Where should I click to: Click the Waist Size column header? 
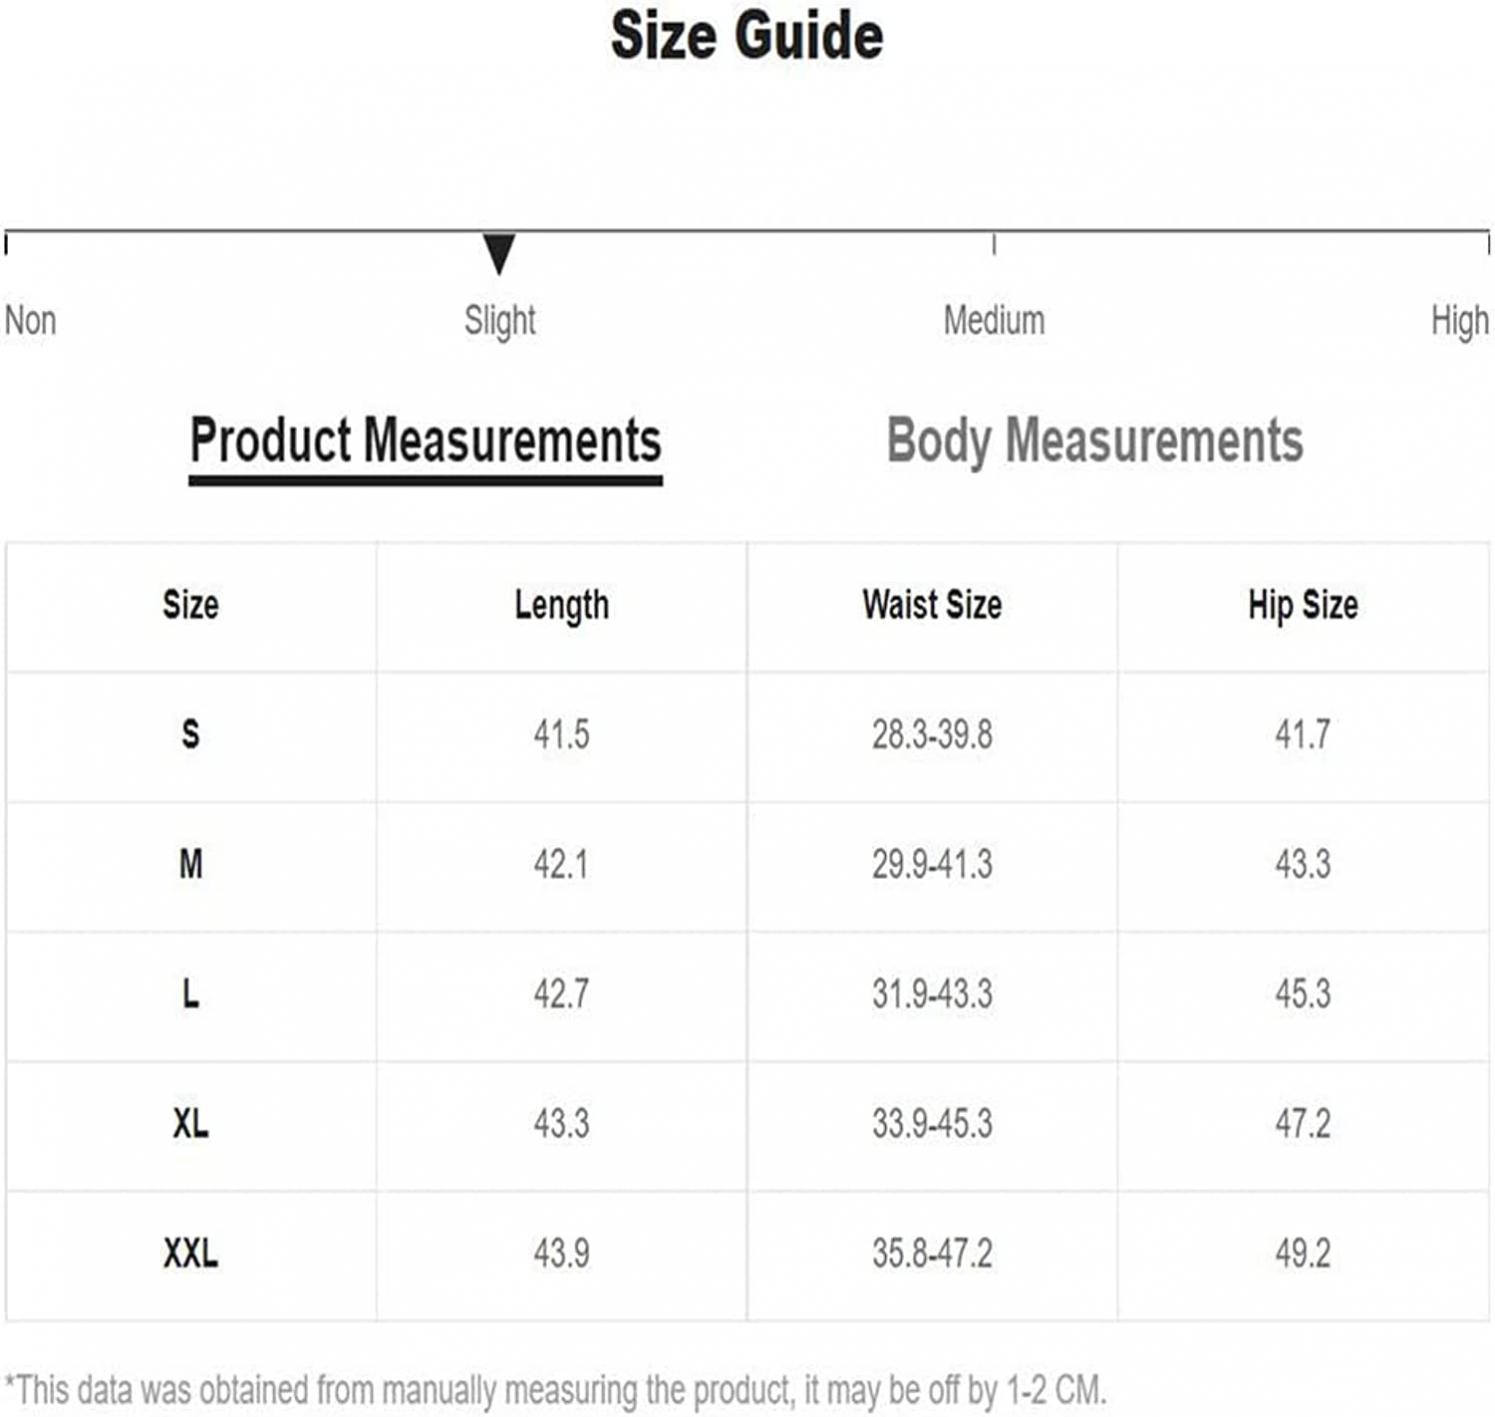pyautogui.click(x=932, y=605)
